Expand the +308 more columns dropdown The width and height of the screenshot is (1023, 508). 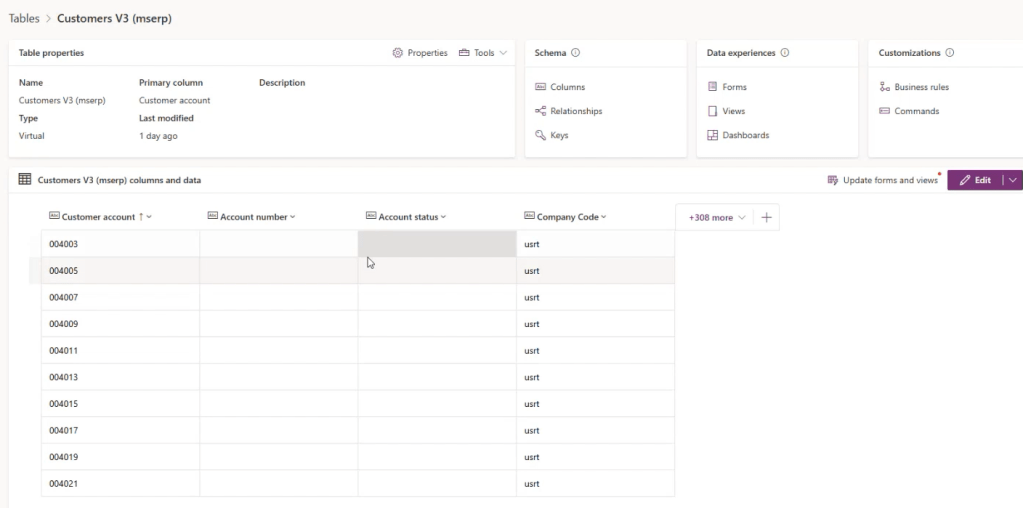(716, 217)
